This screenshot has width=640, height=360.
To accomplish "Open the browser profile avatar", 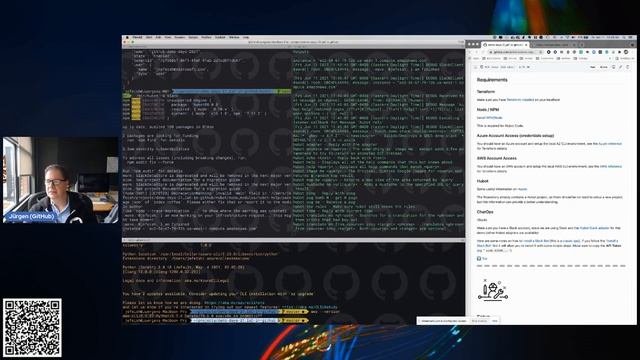I will [x=626, y=52].
